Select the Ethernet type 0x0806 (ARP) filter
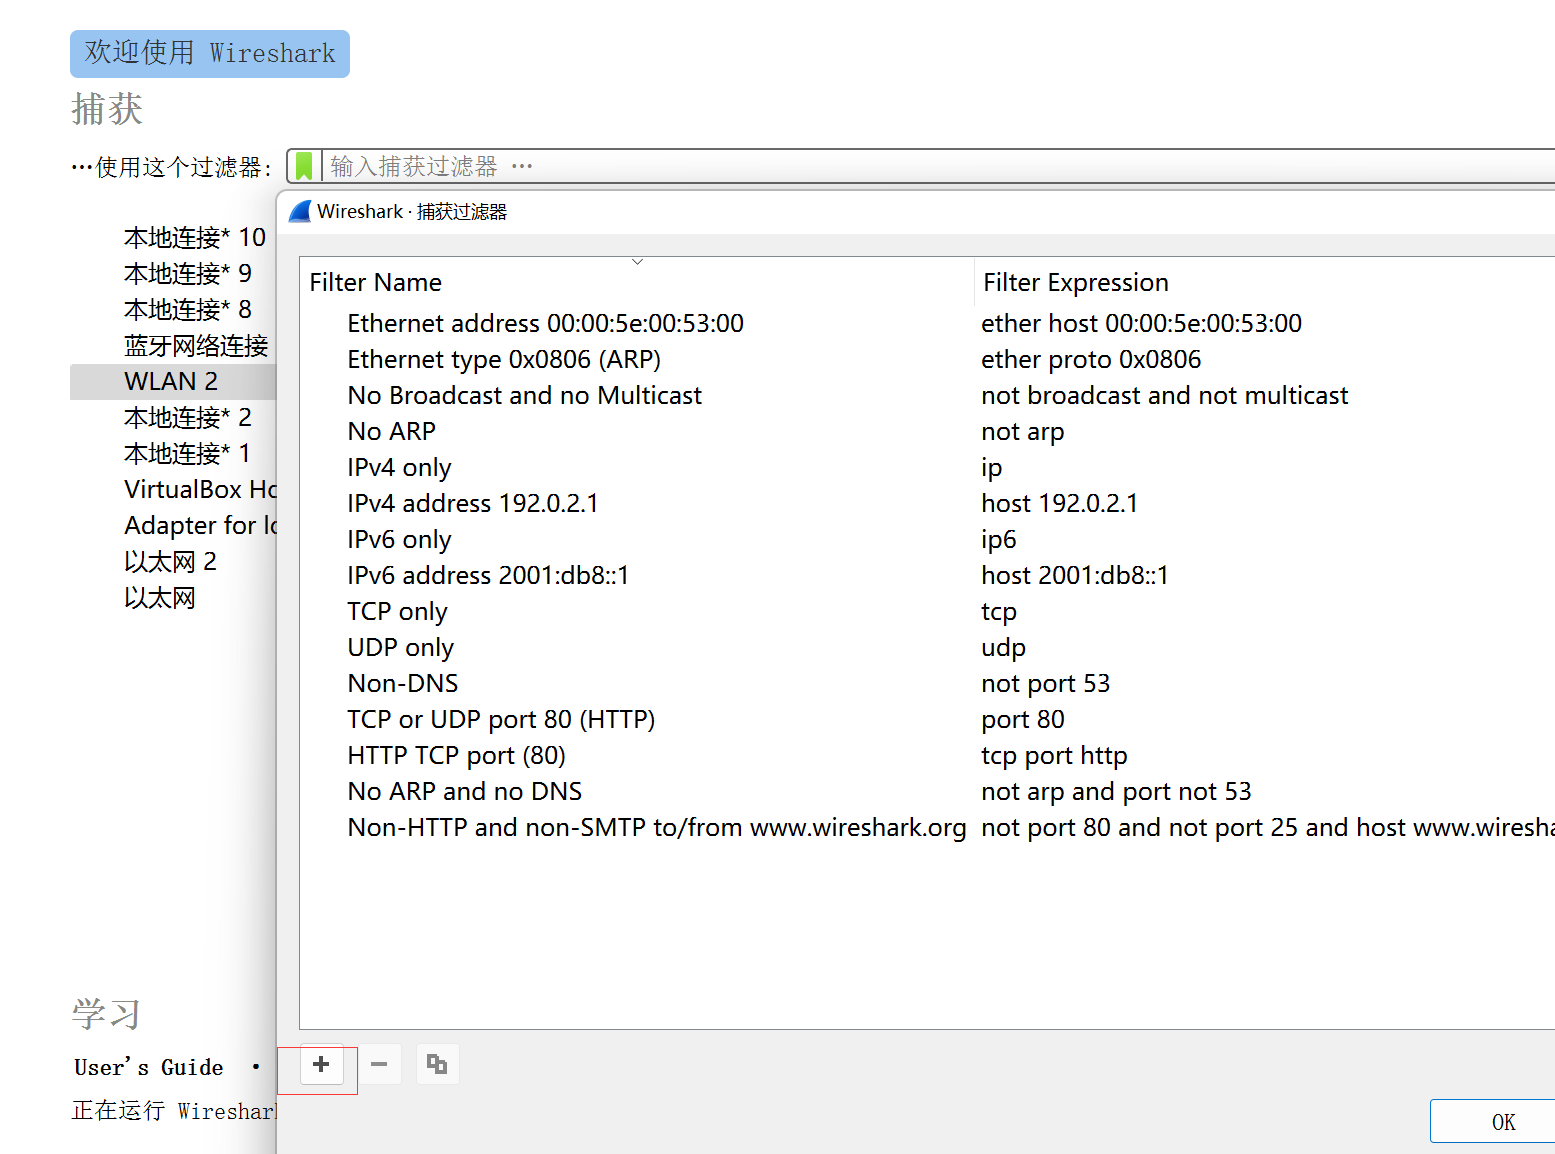The image size is (1555, 1154). click(x=504, y=359)
